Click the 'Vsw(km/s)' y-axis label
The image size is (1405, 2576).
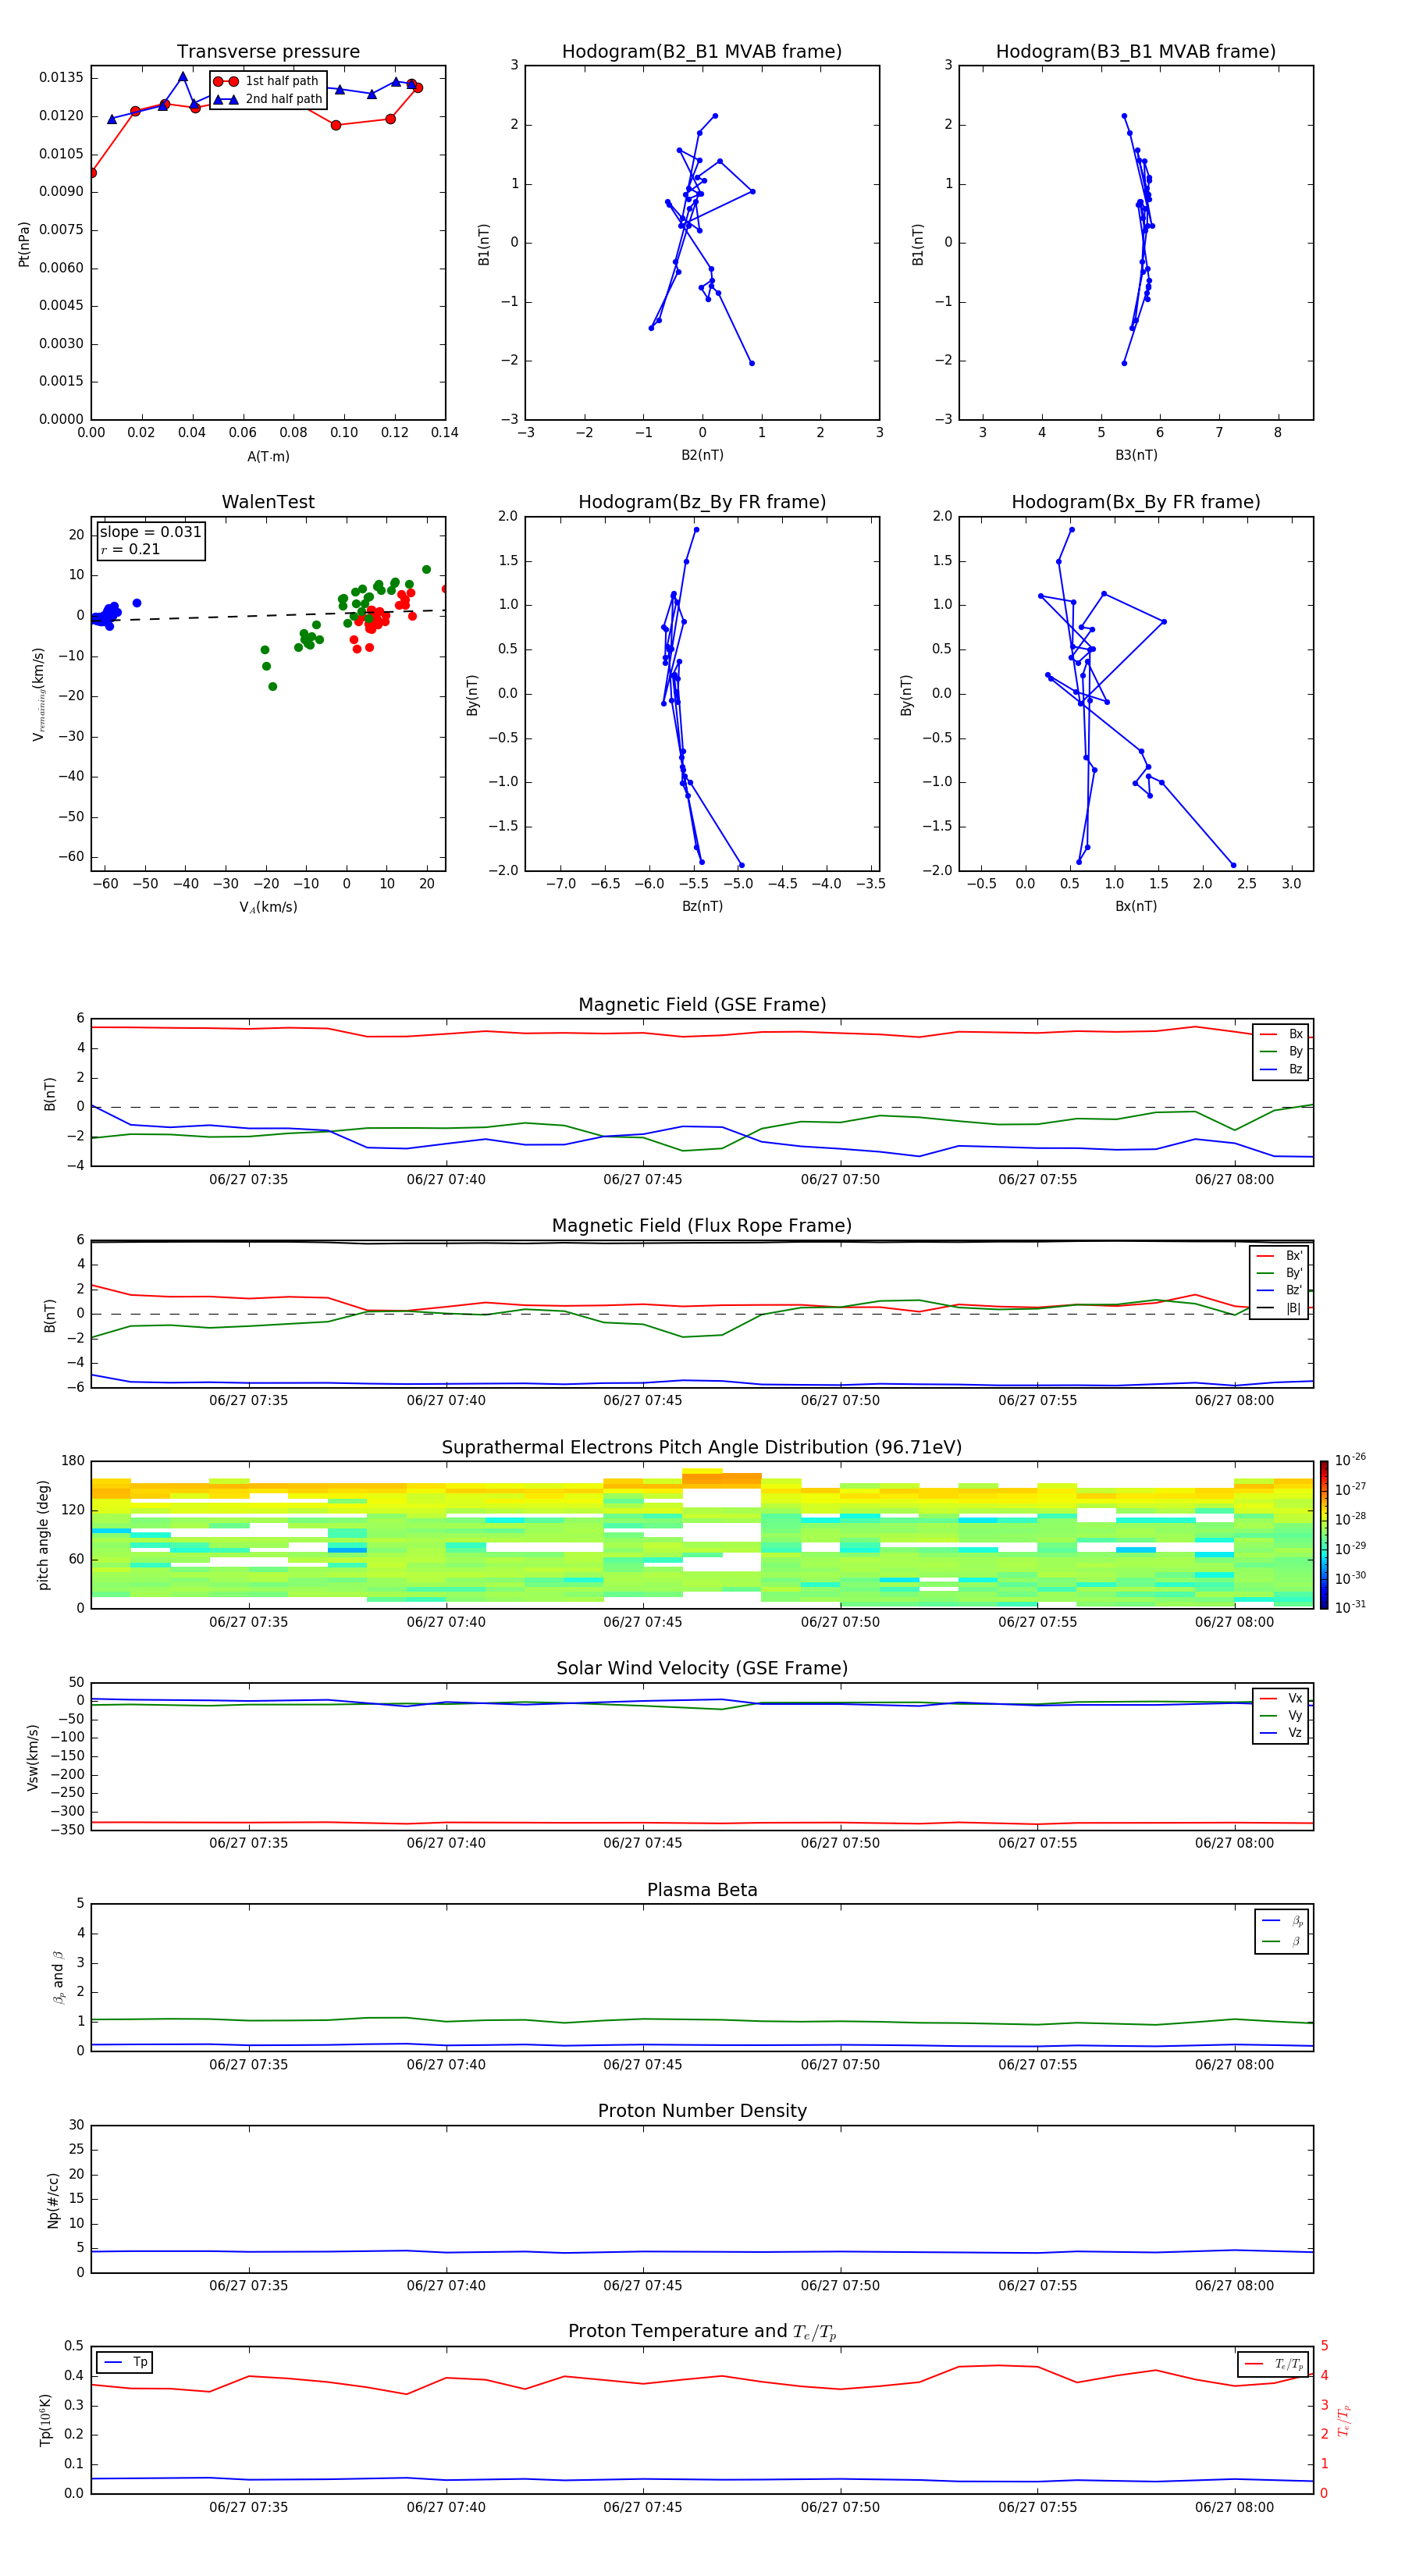pos(33,1757)
